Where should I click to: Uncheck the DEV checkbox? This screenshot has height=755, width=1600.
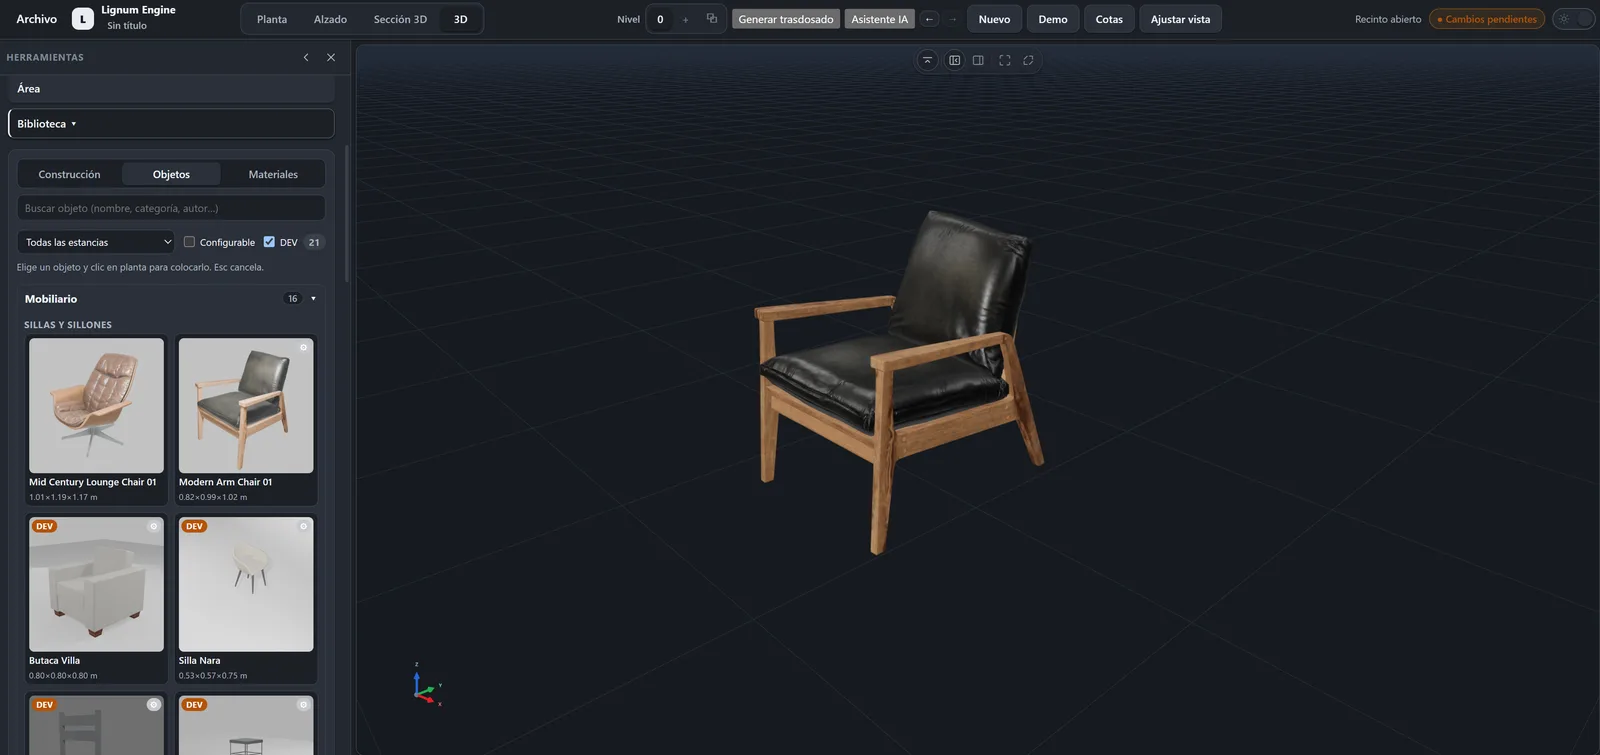click(269, 242)
